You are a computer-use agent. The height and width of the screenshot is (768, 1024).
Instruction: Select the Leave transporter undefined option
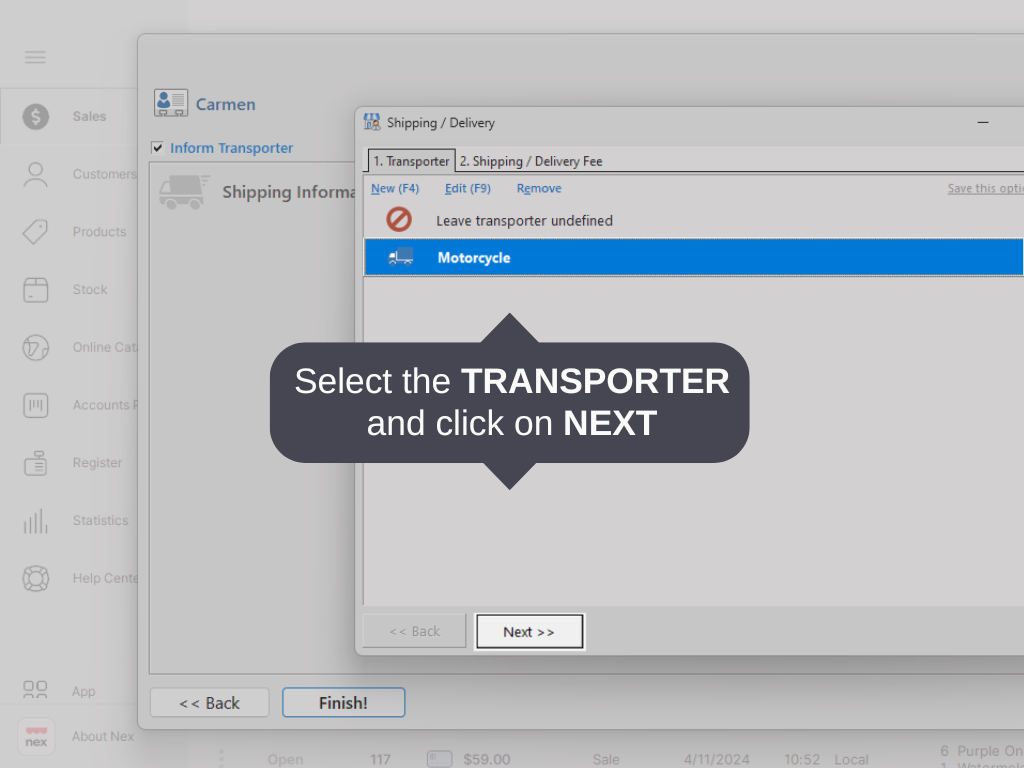point(524,220)
